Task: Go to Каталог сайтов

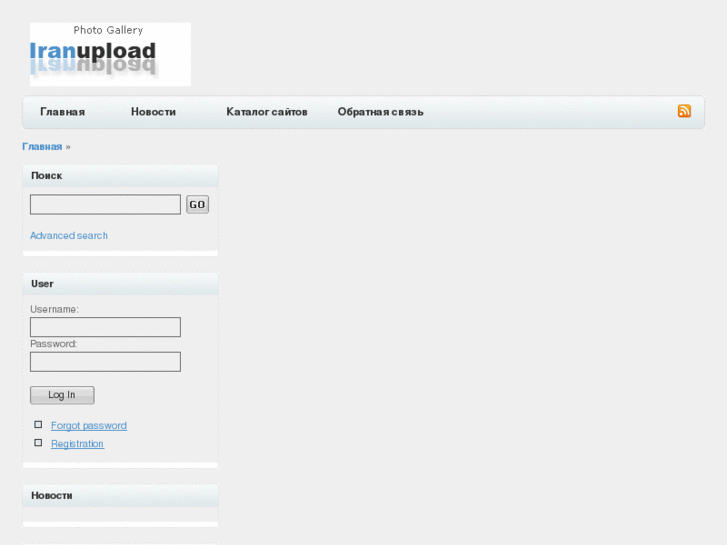Action: click(x=267, y=112)
